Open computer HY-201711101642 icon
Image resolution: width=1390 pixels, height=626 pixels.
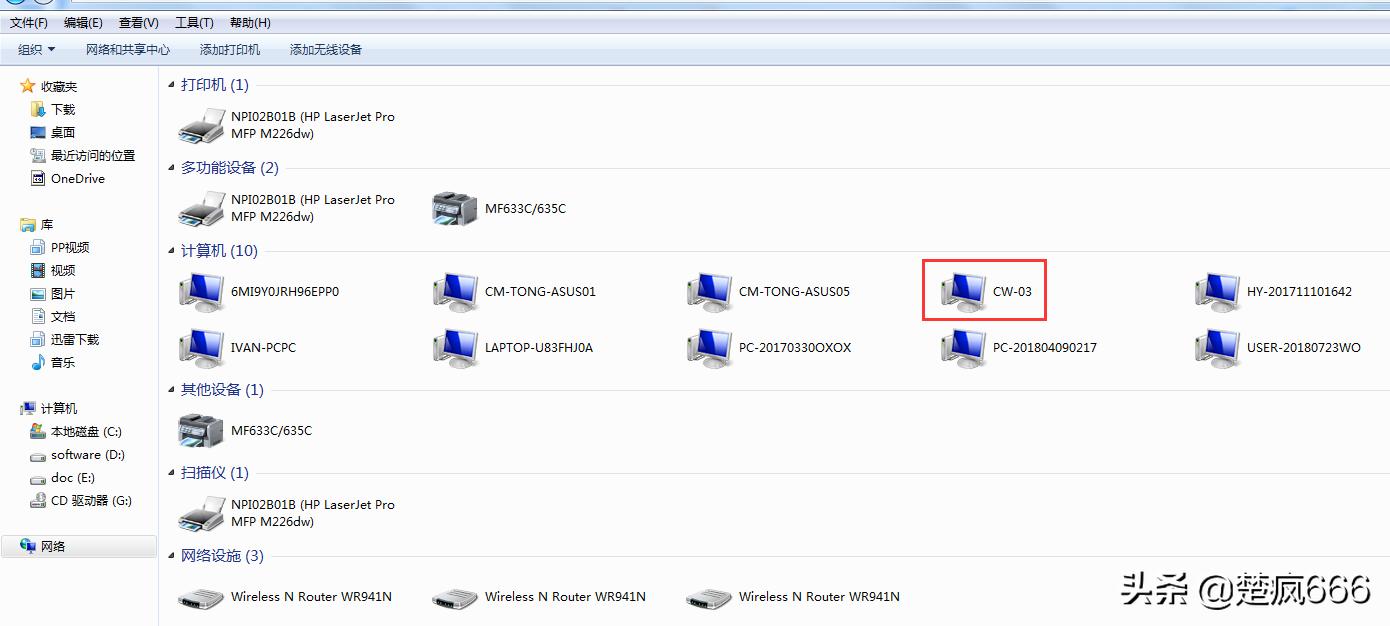click(1217, 292)
